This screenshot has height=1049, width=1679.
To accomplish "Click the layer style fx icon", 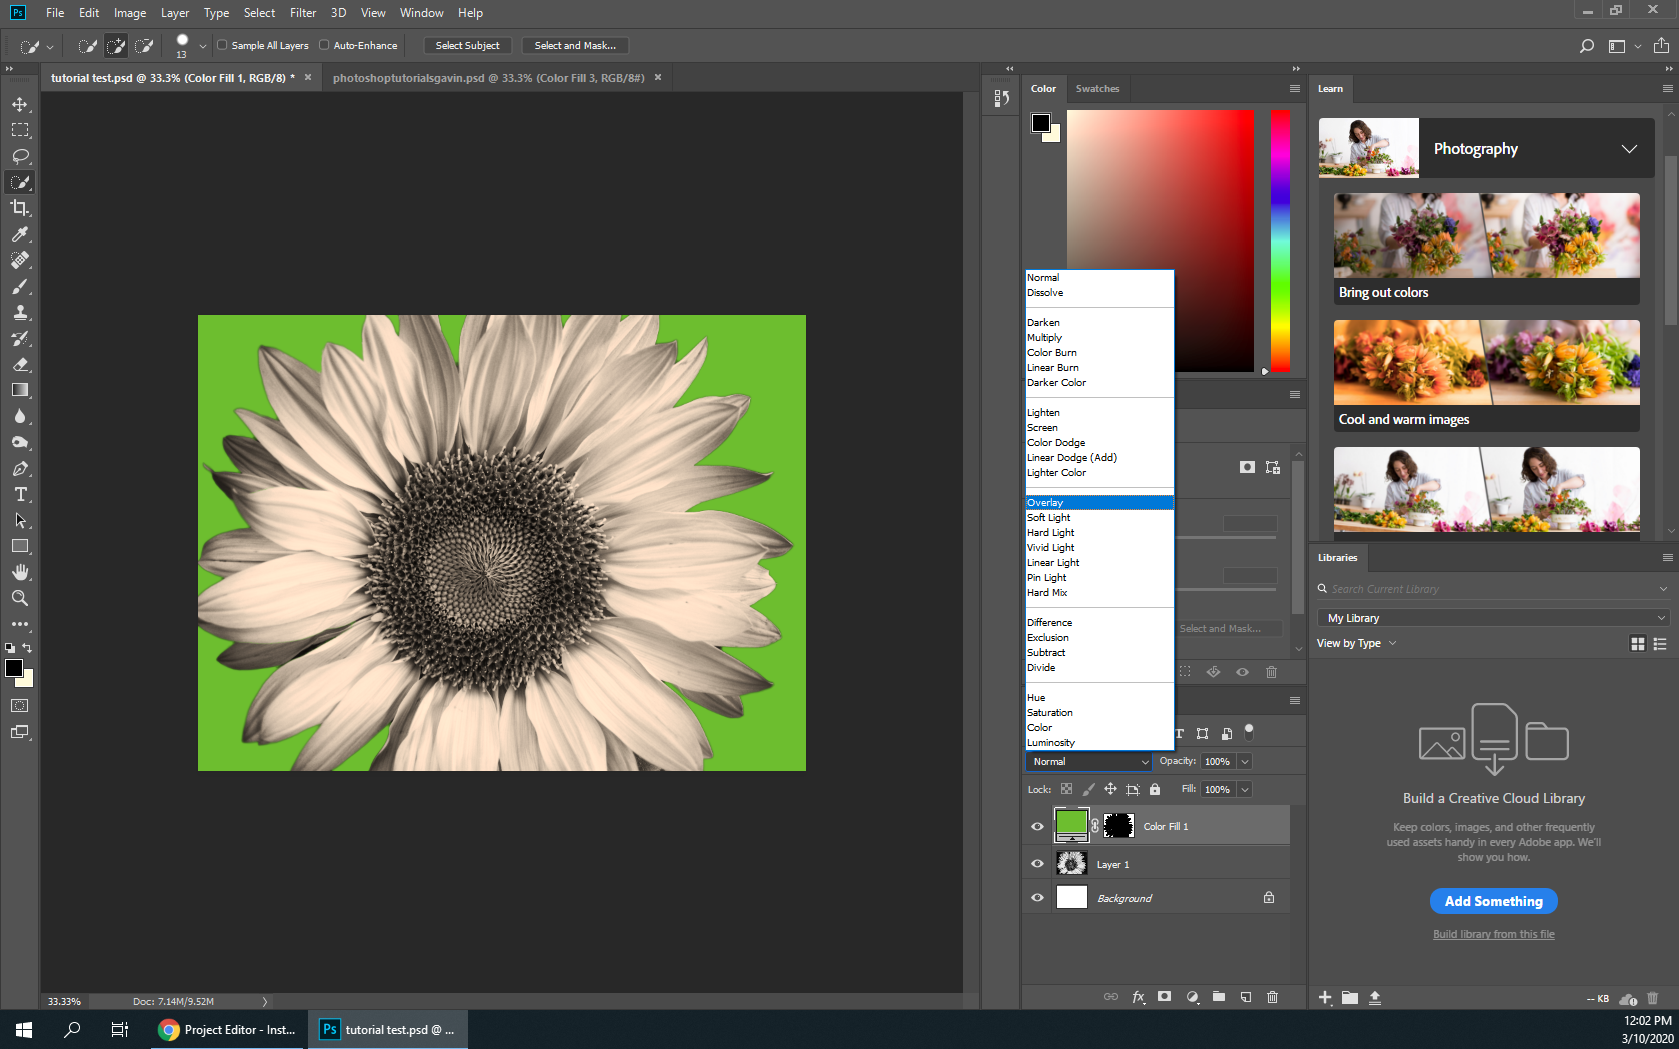I will [x=1138, y=997].
